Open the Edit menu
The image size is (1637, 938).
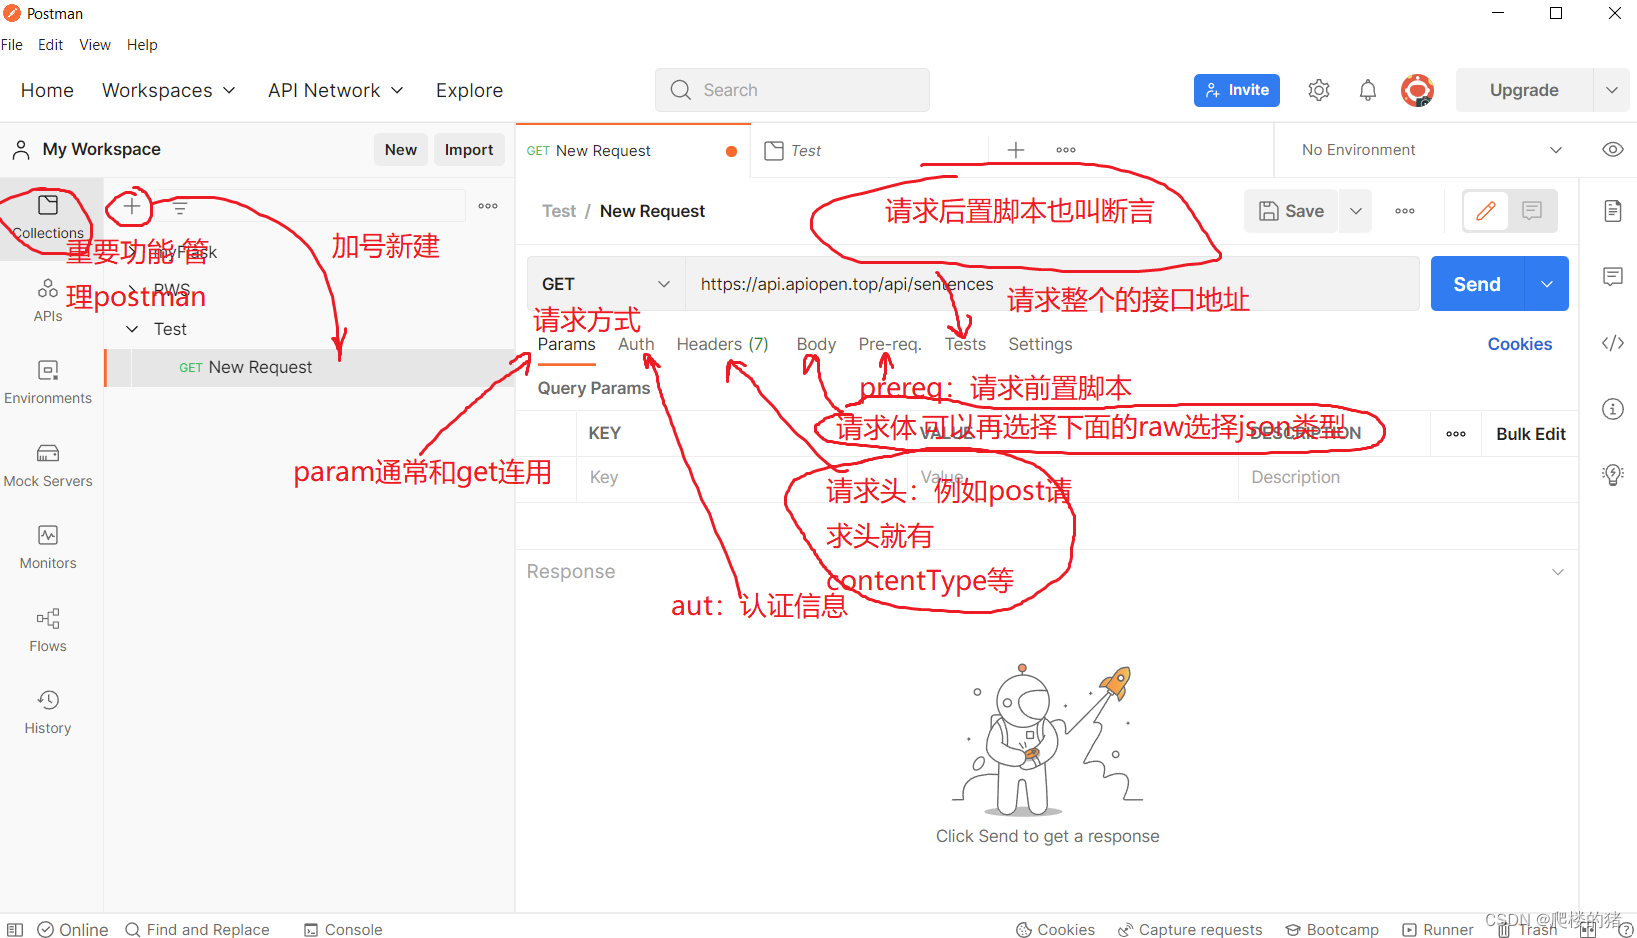[50, 45]
